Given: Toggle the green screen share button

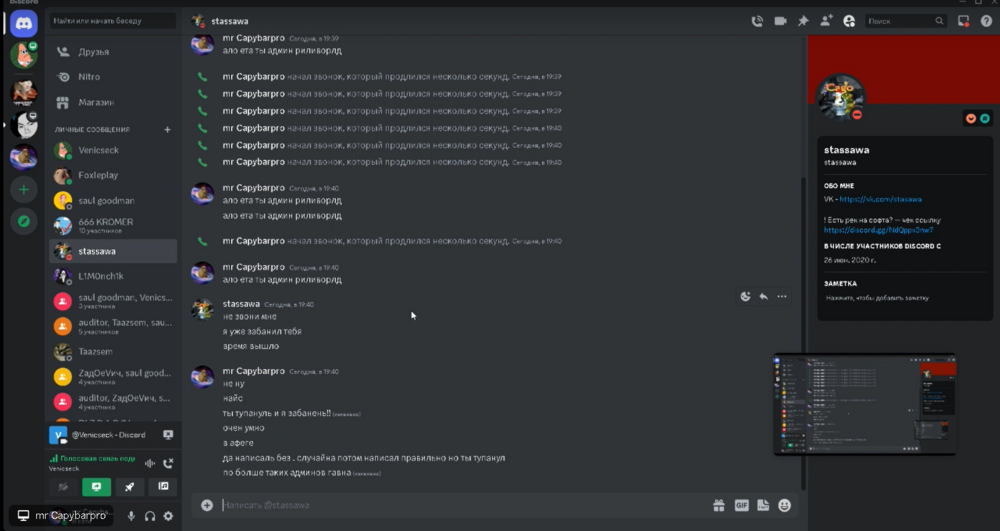Looking at the screenshot, I should (x=96, y=487).
